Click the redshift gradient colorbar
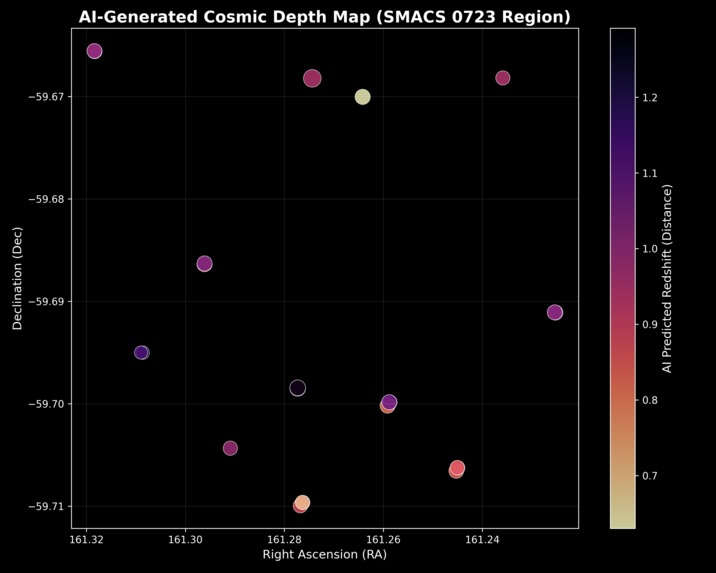 point(622,278)
